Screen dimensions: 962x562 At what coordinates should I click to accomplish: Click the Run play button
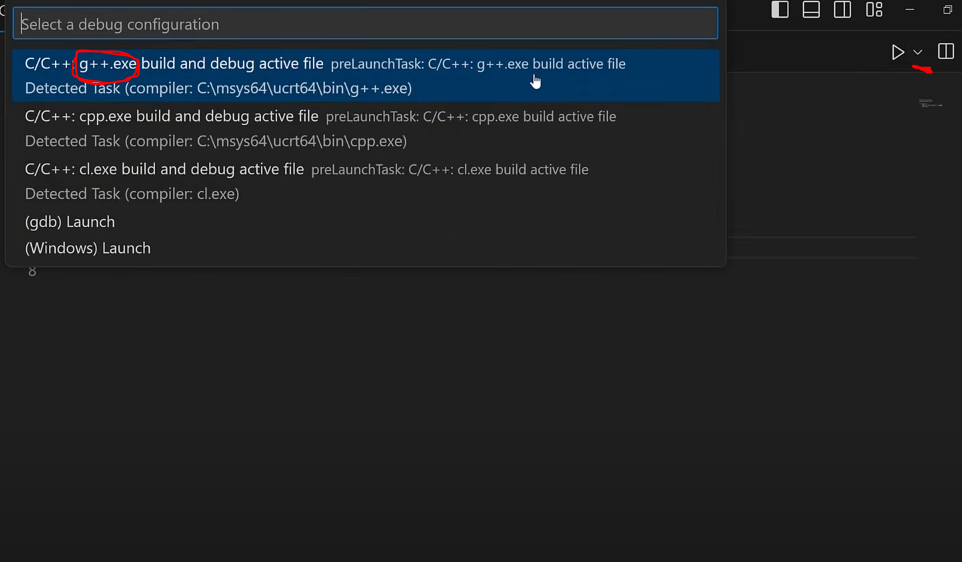pyautogui.click(x=898, y=52)
